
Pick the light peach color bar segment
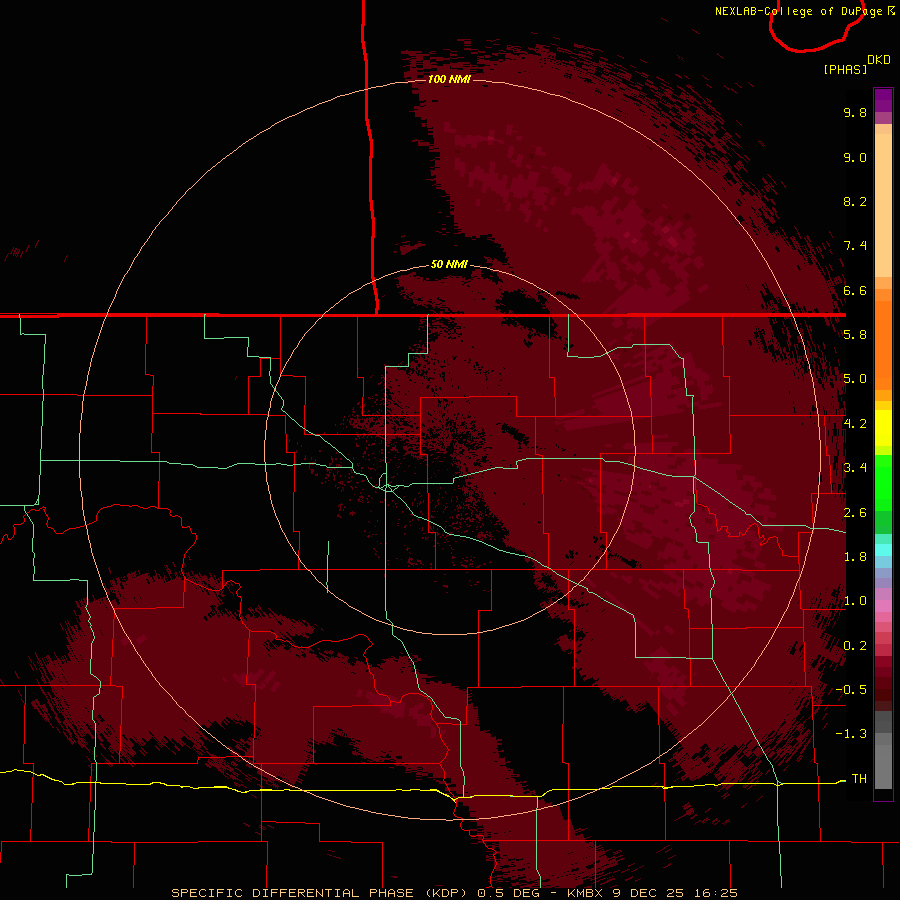883,205
